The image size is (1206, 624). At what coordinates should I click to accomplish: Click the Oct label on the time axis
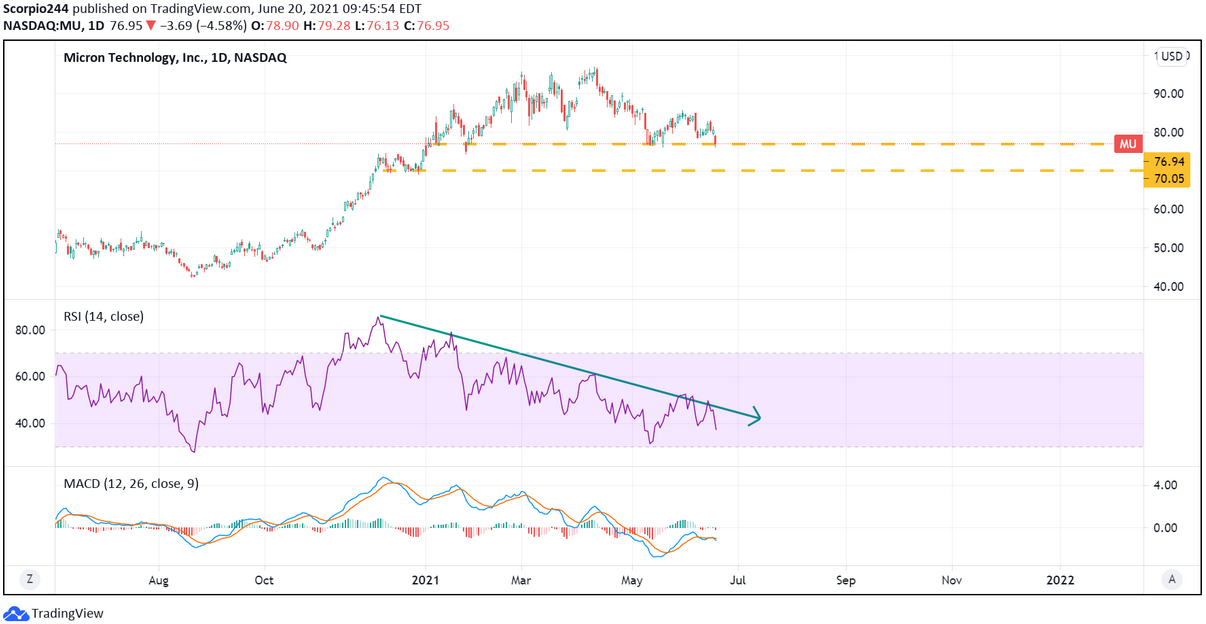pyautogui.click(x=264, y=579)
